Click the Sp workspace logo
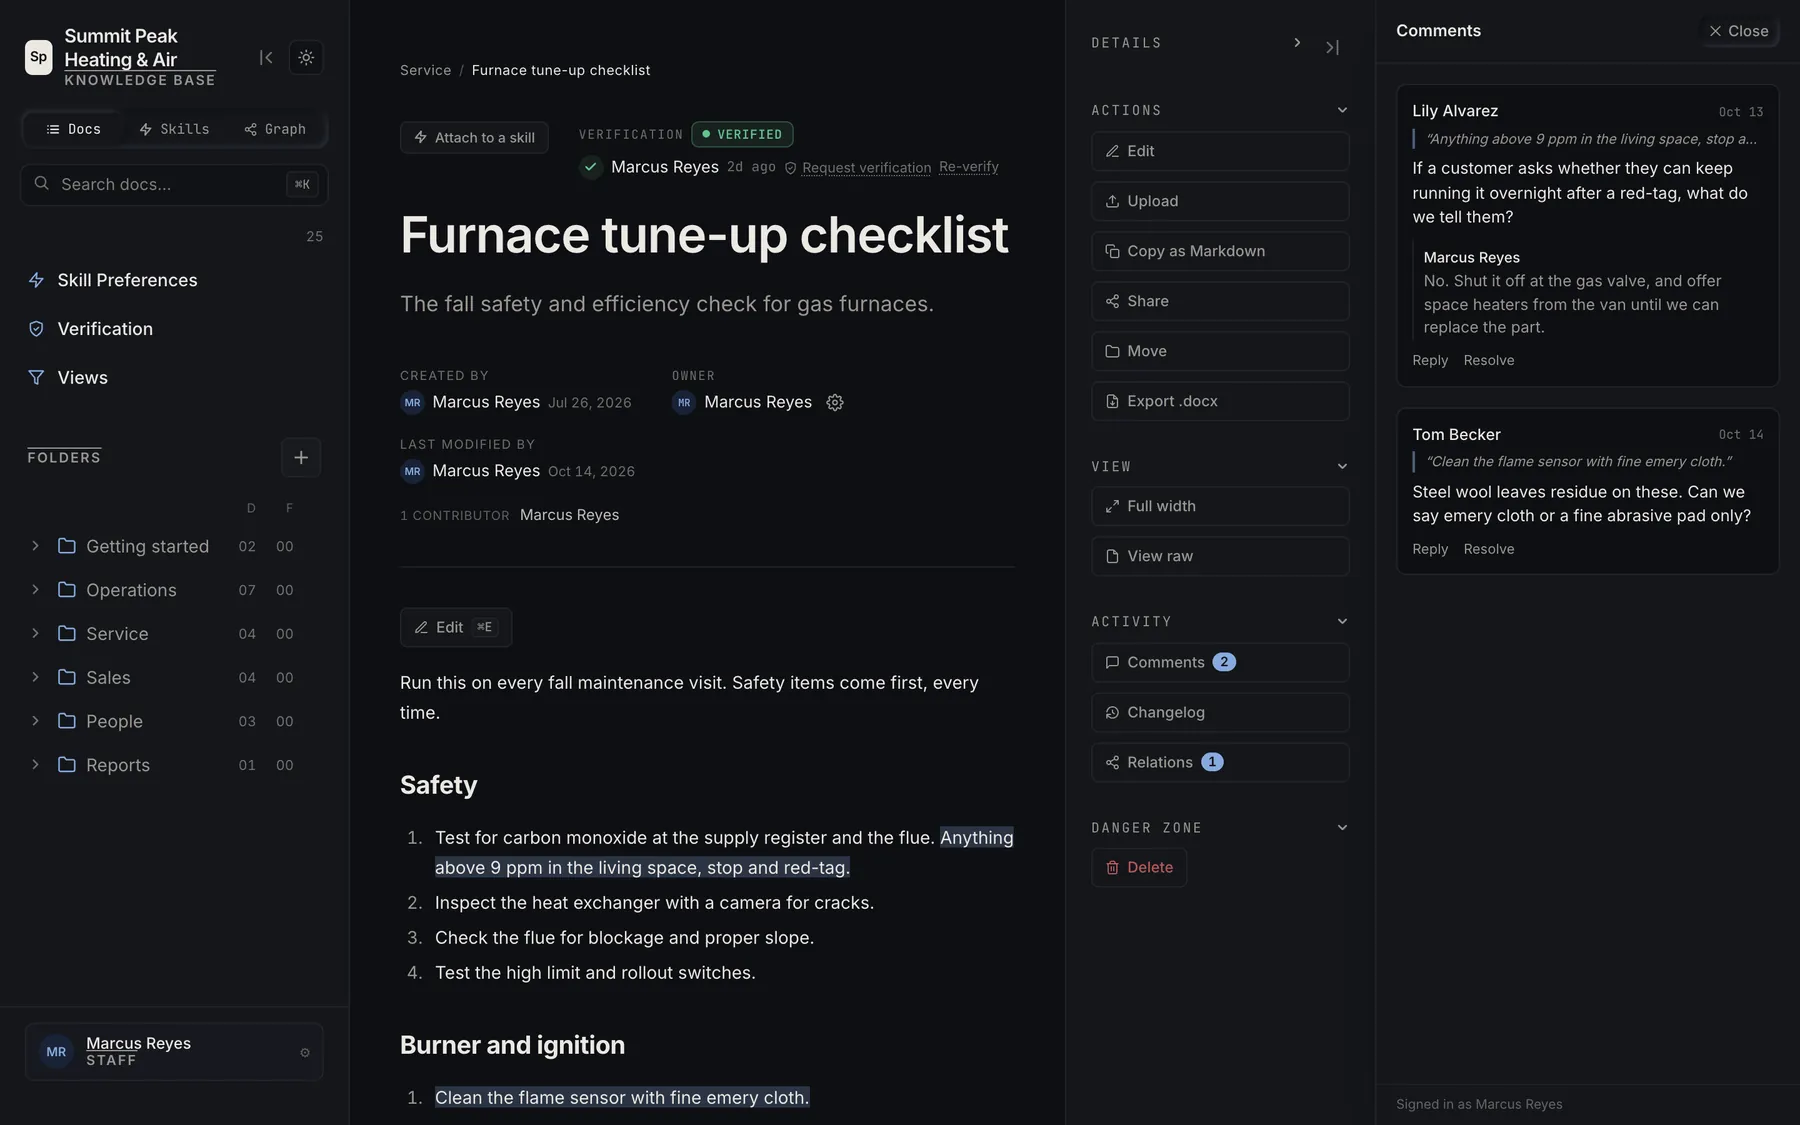The width and height of the screenshot is (1800, 1125). pos(39,57)
